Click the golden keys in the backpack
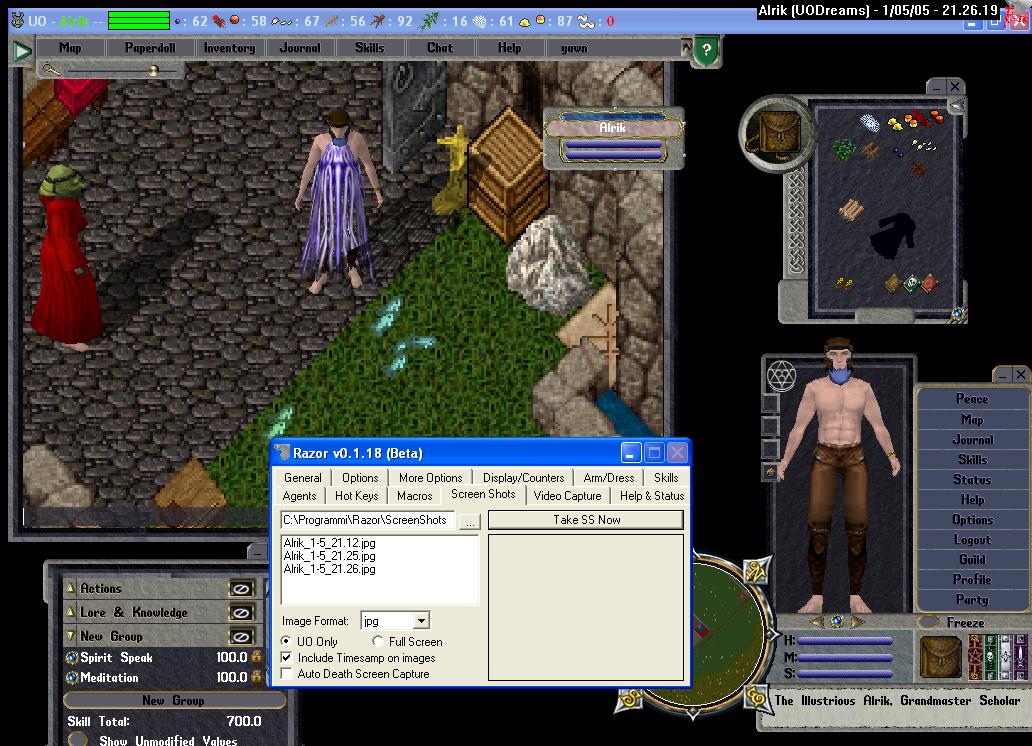Viewport: 1032px width, 746px height. pyautogui.click(x=844, y=283)
